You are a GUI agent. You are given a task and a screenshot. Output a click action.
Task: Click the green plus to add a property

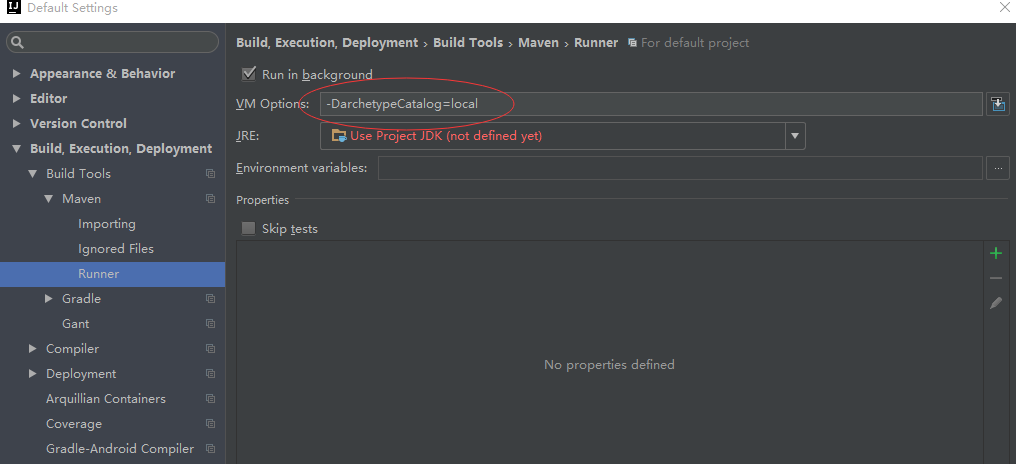(996, 253)
